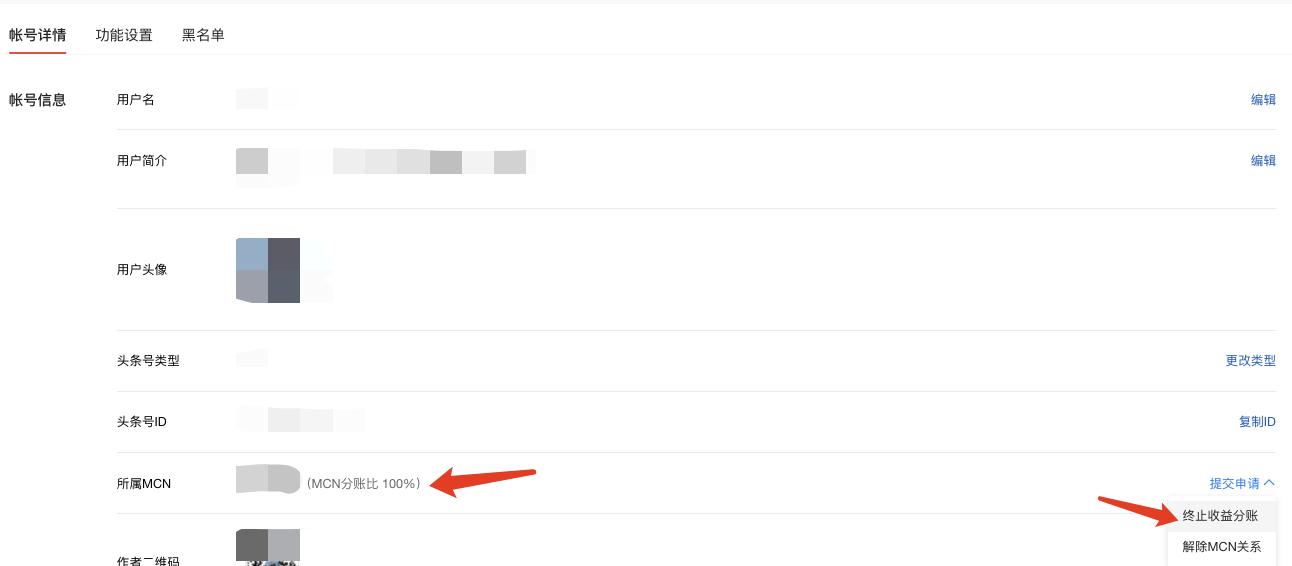1292x566 pixels.
Task: Click 编辑 link in the 用户简介 row
Action: (x=1263, y=160)
